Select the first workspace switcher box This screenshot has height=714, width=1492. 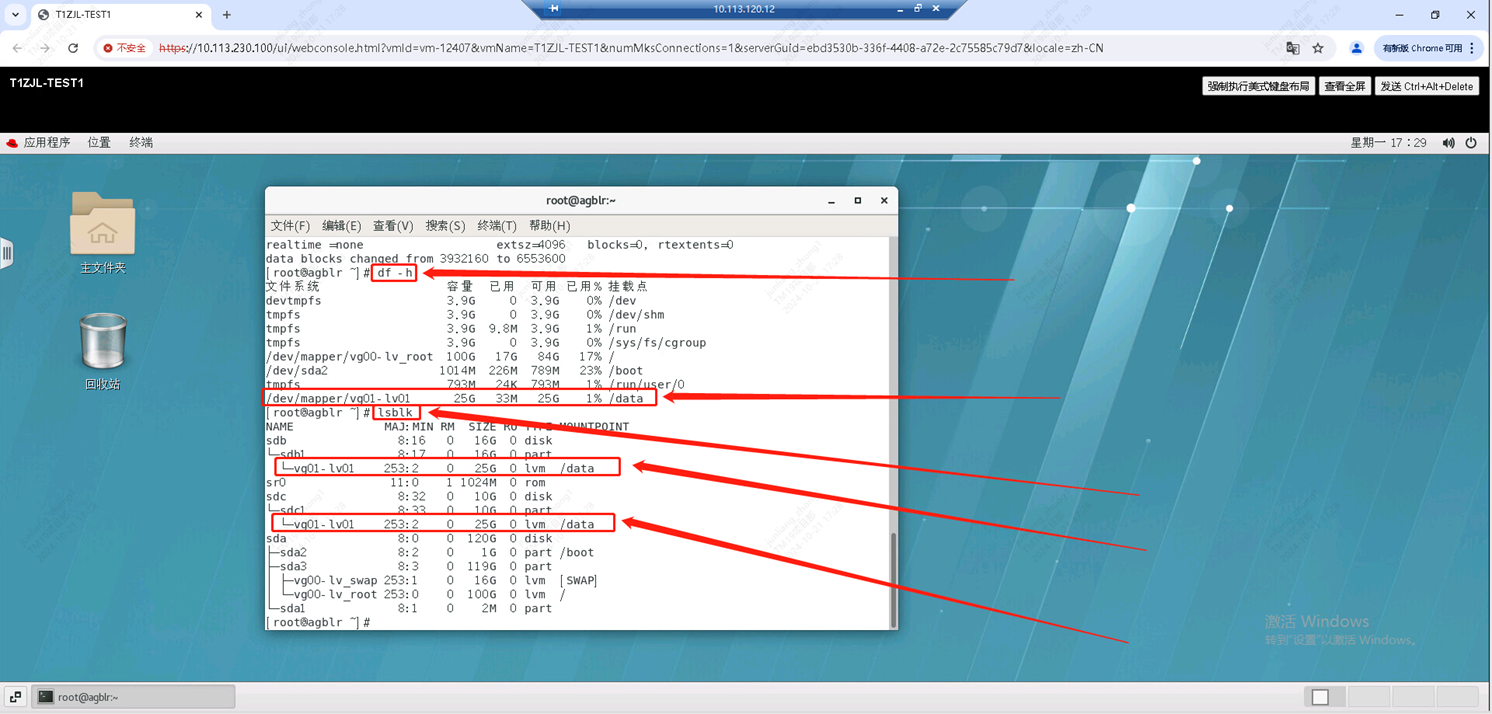click(1320, 697)
